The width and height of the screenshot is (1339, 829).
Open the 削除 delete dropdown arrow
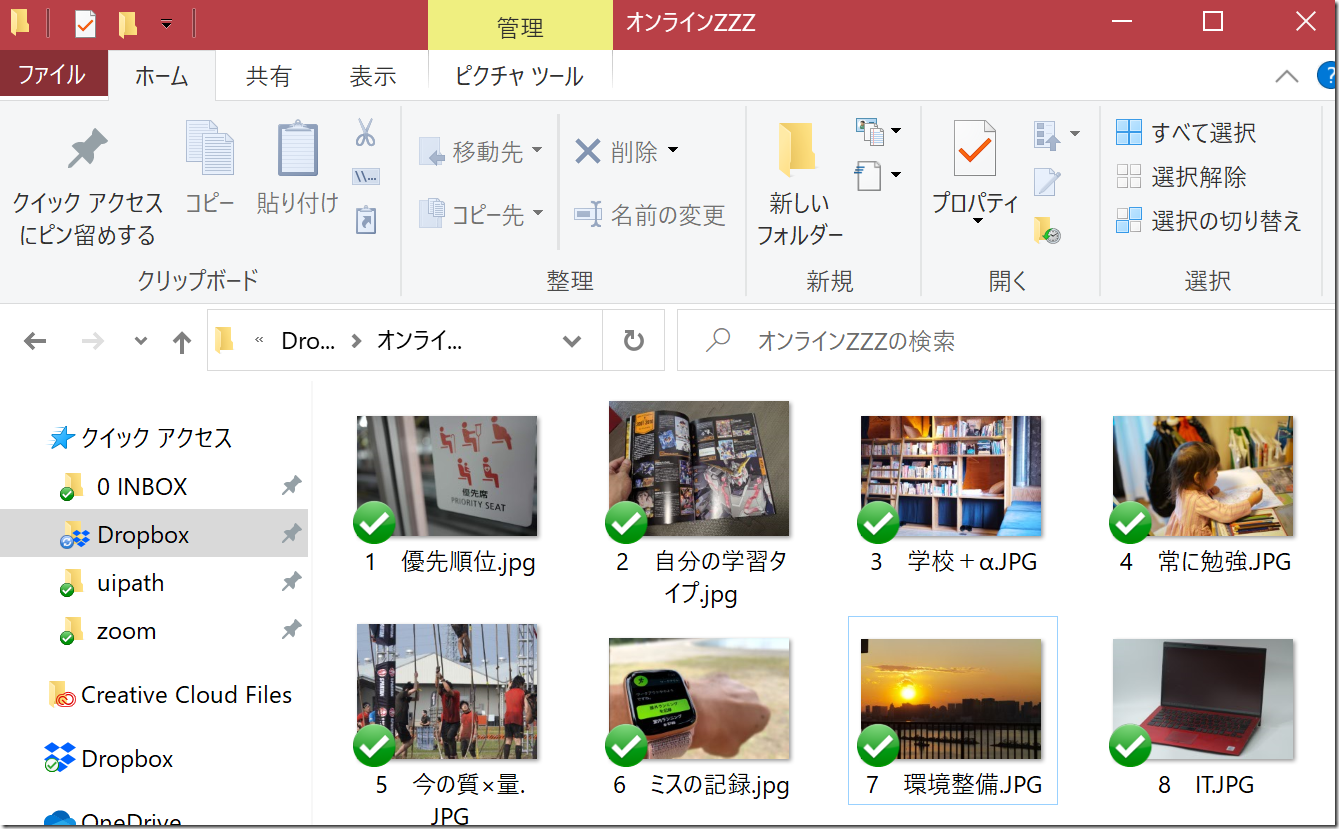(673, 151)
